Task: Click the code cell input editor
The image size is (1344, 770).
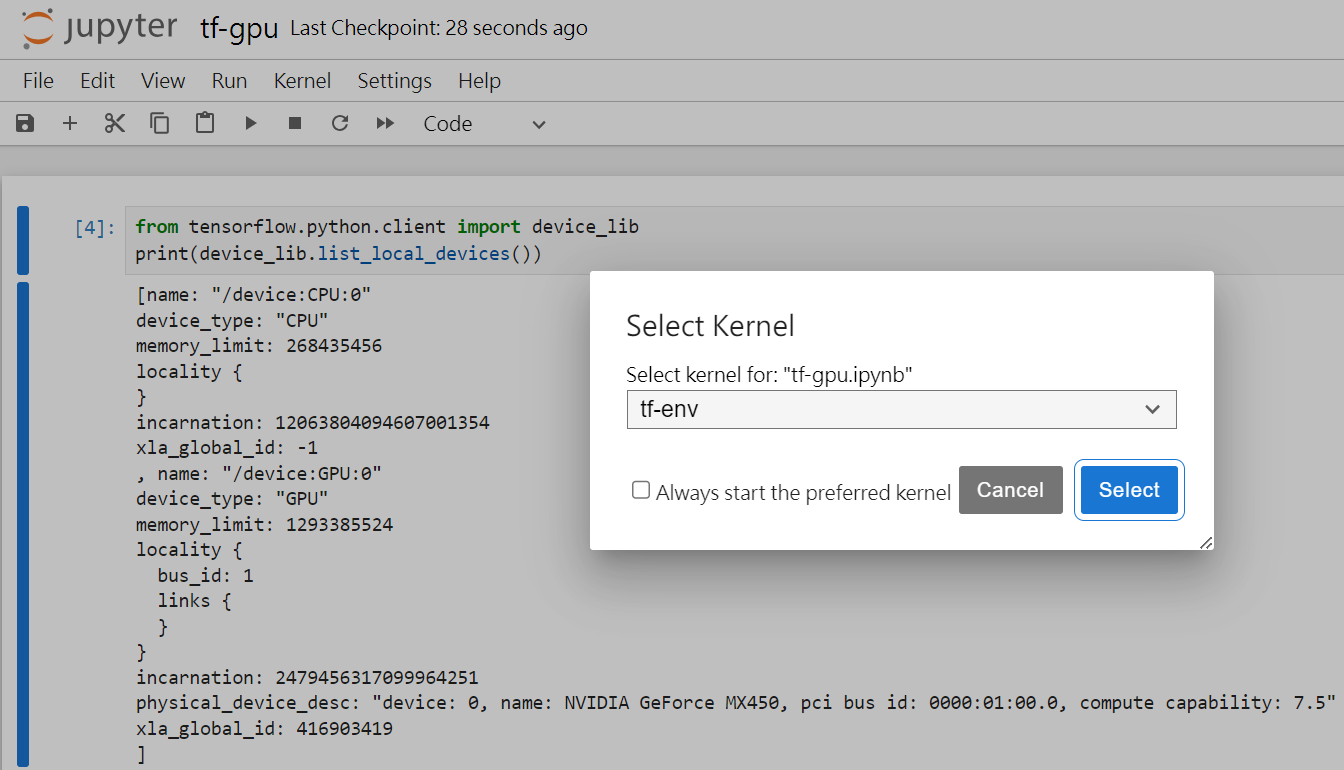Action: click(733, 241)
